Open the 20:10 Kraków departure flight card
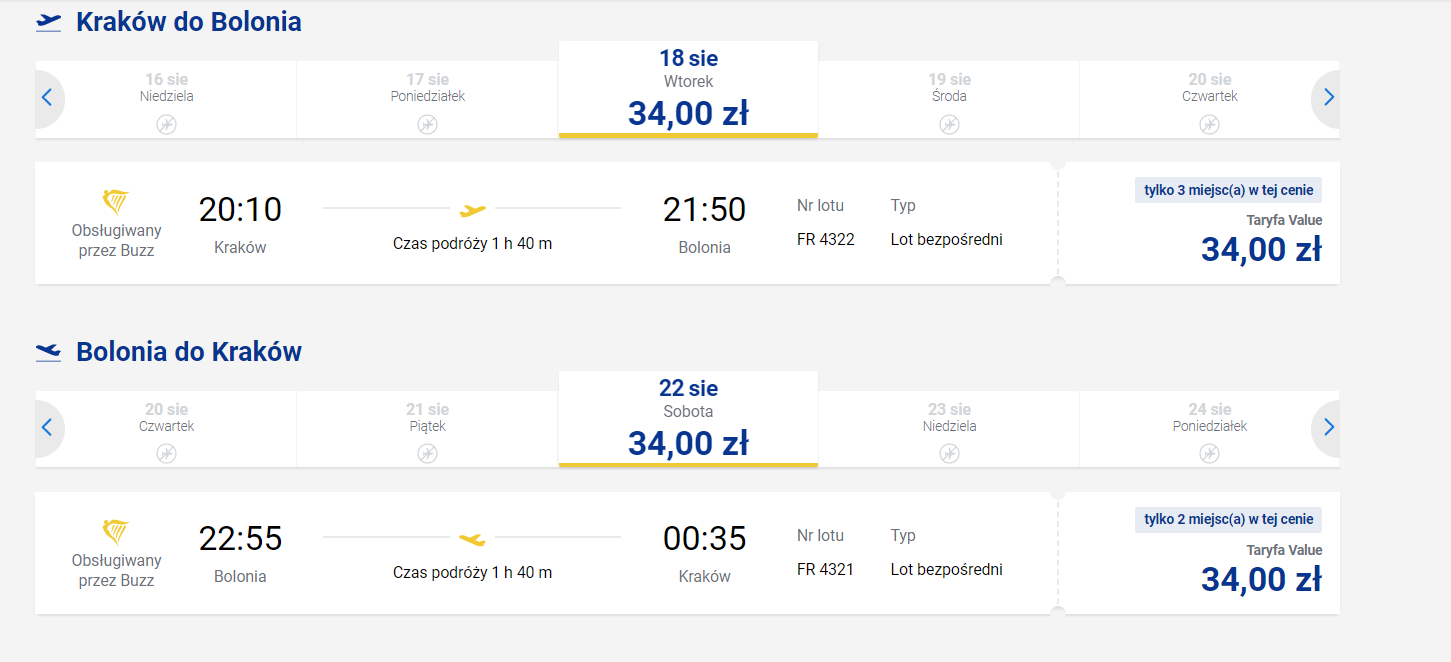 click(x=546, y=223)
